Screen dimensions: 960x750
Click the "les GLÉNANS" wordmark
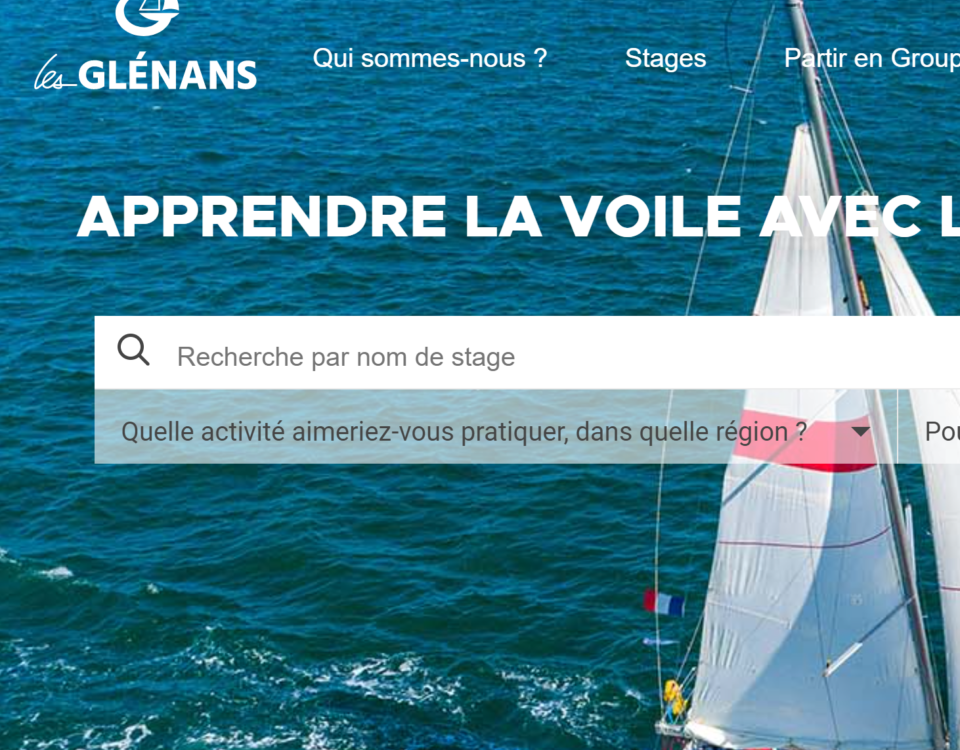[x=145, y=73]
